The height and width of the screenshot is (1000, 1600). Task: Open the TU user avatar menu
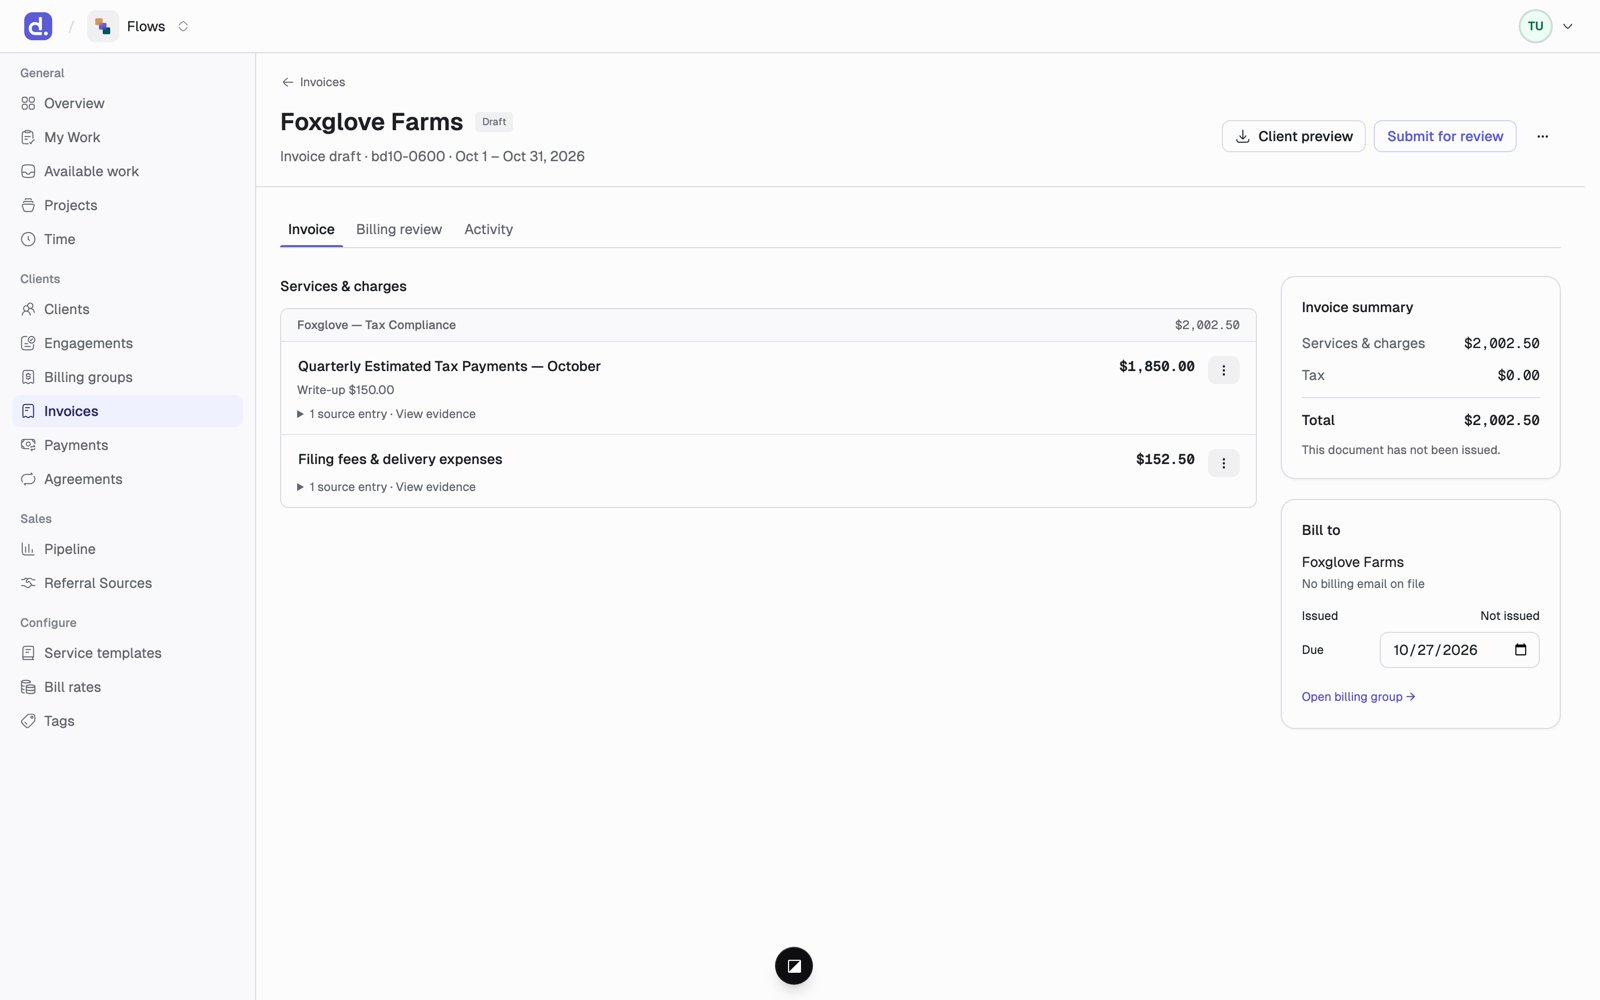1535,26
